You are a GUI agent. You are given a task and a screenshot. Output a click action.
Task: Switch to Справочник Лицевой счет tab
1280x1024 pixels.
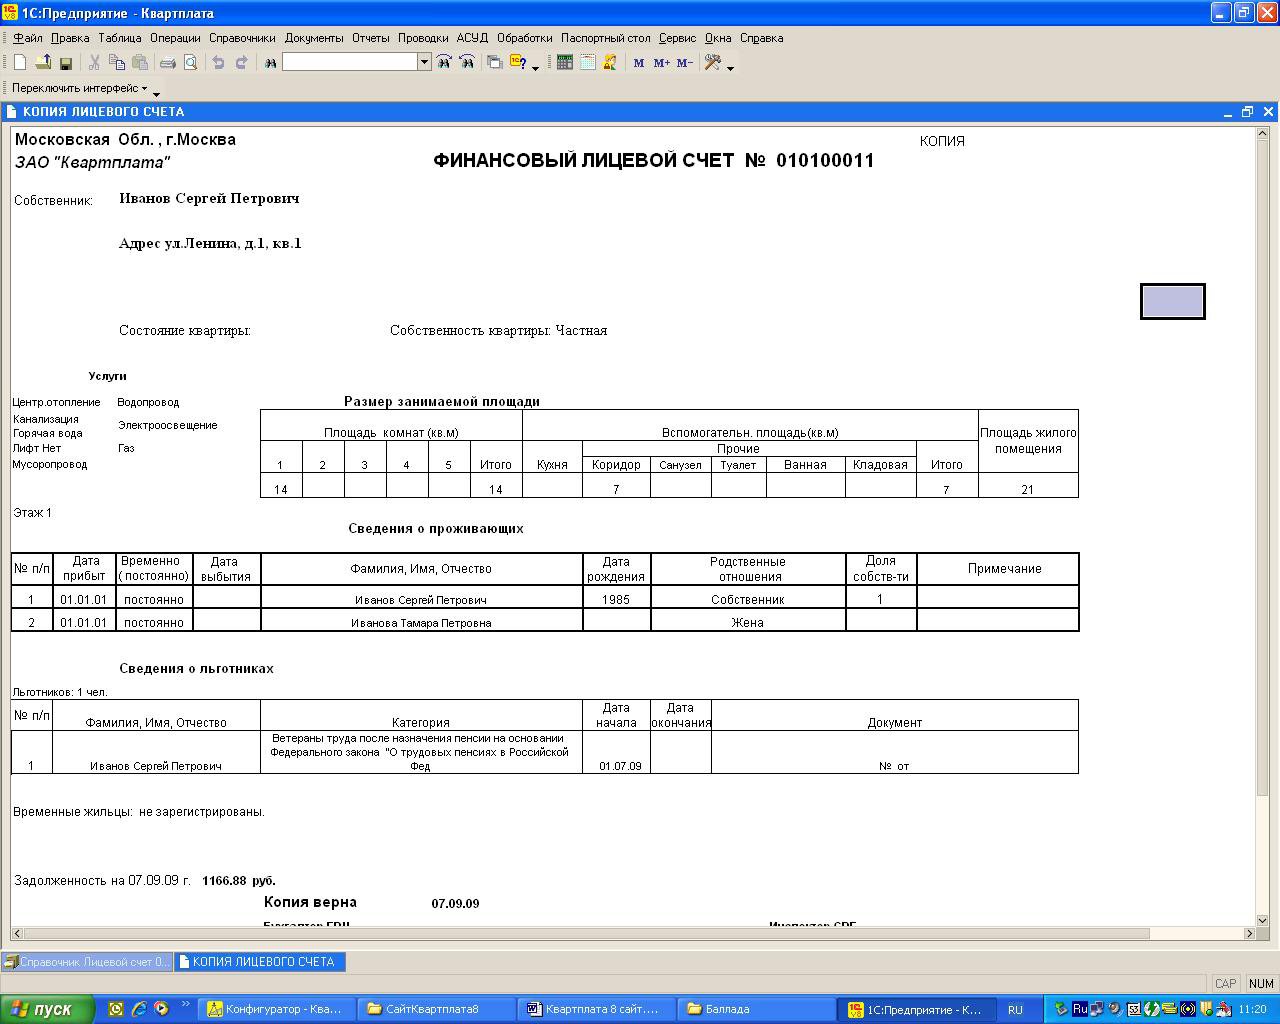point(87,962)
